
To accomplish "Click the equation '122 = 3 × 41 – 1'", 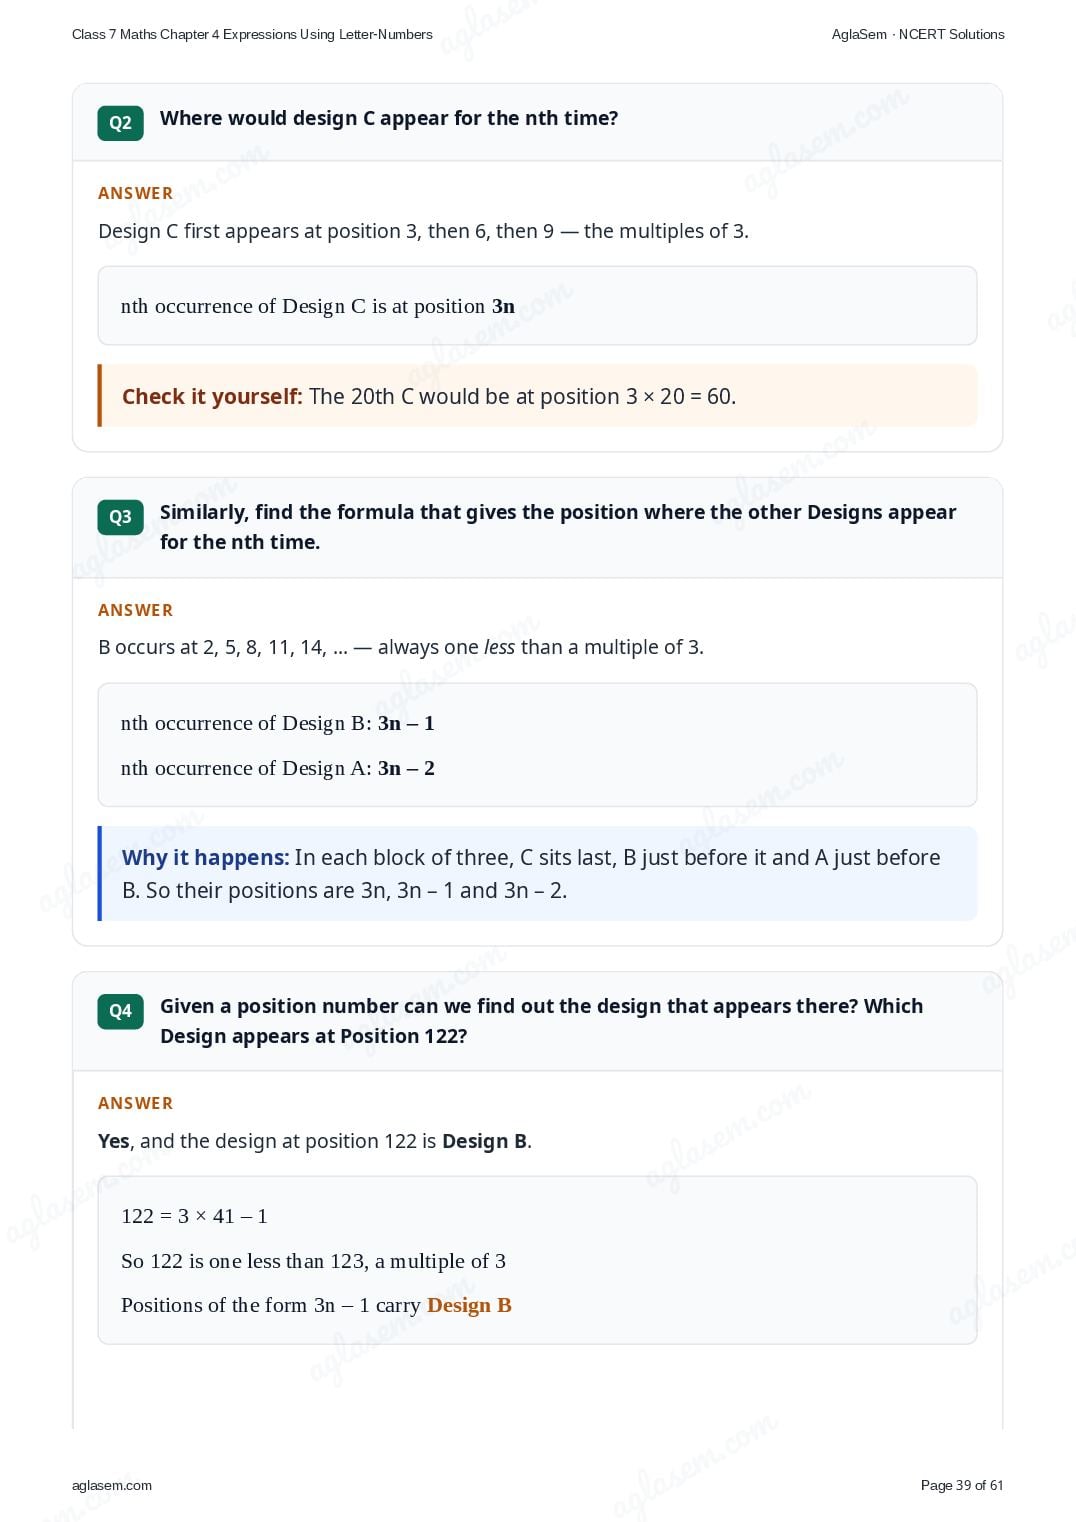I will point(194,1216).
